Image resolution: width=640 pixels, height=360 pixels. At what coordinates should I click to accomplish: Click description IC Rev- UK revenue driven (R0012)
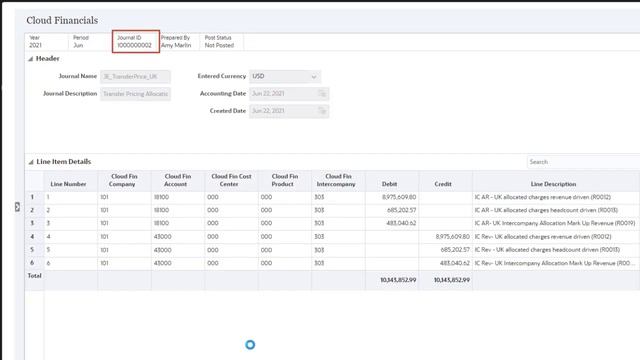point(556,237)
